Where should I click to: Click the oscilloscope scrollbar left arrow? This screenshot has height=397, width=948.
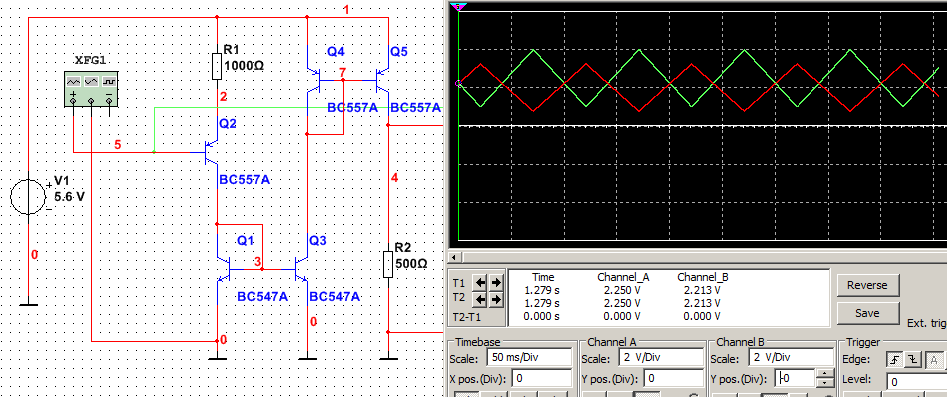click(x=453, y=257)
